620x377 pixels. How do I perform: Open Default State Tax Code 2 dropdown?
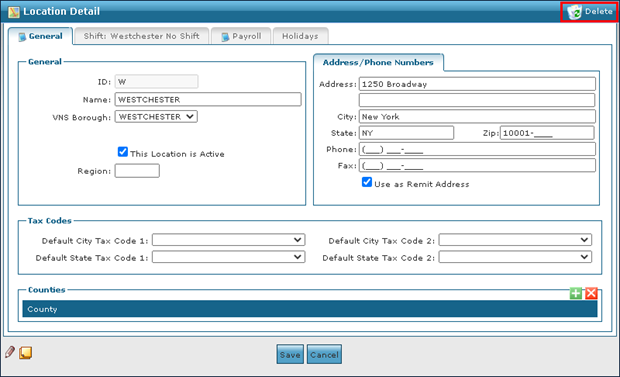tap(515, 257)
